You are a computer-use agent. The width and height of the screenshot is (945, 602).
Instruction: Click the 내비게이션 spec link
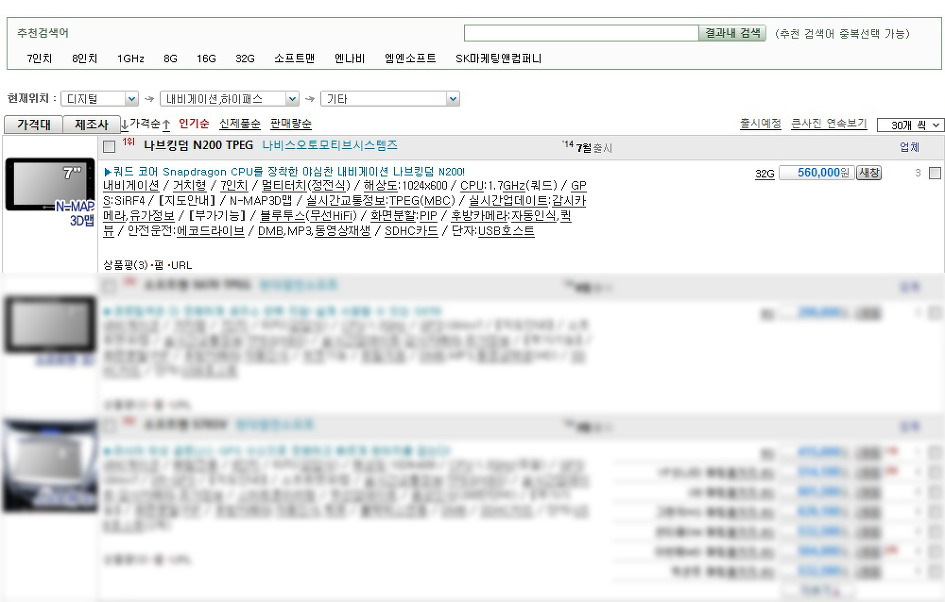point(131,186)
